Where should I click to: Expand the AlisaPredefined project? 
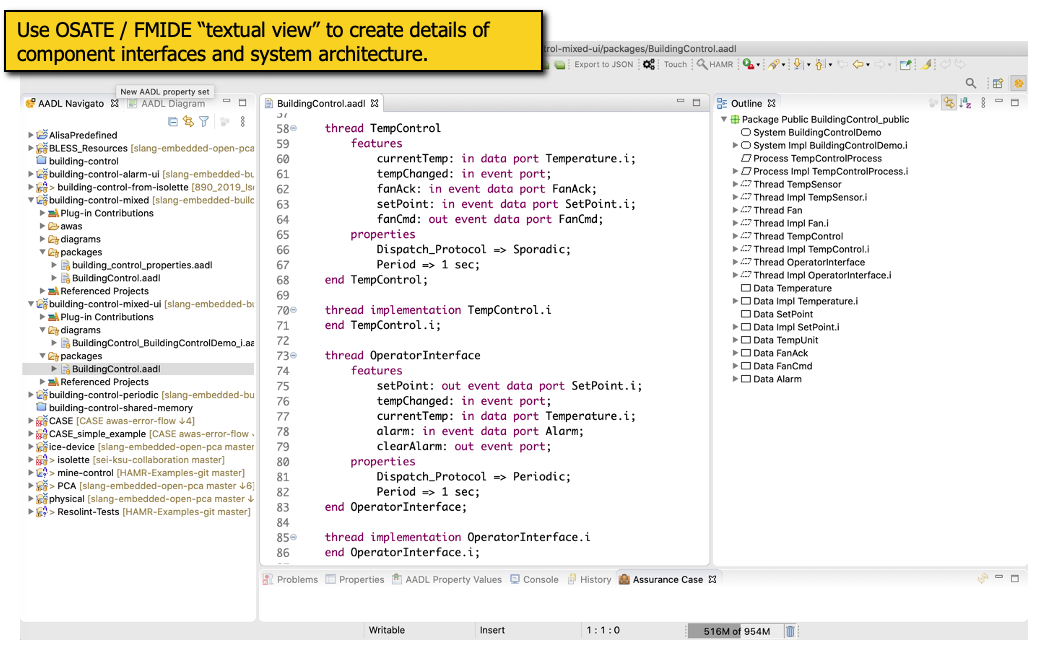tap(31, 135)
